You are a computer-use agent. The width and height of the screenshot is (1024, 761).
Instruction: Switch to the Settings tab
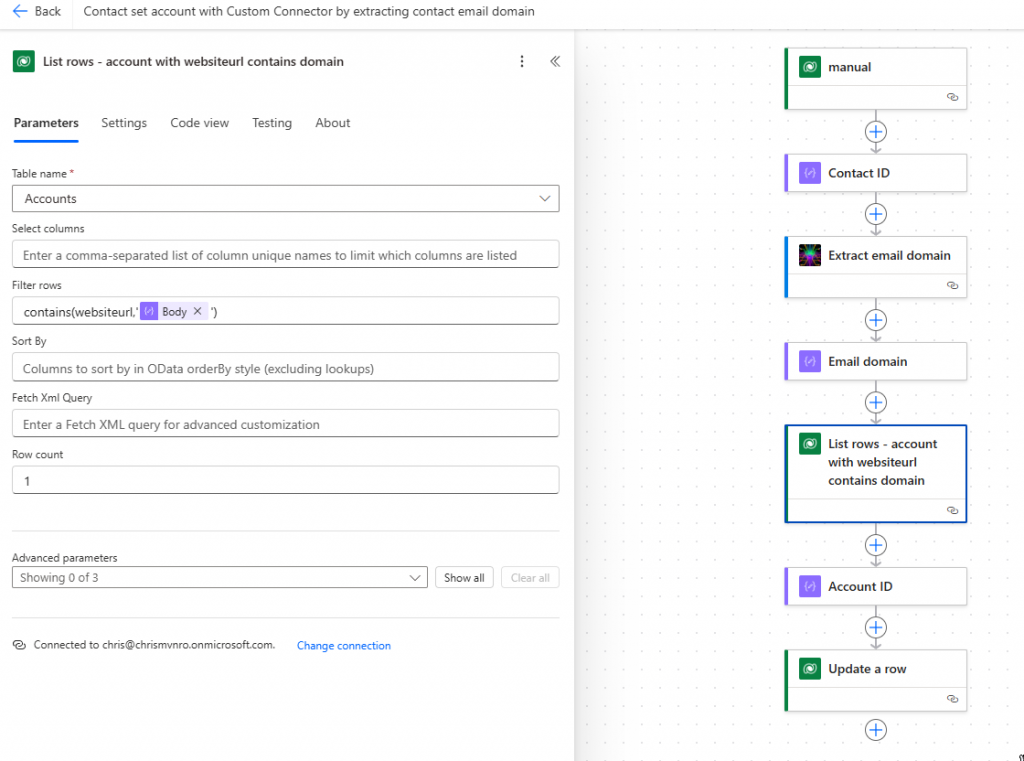(x=124, y=123)
